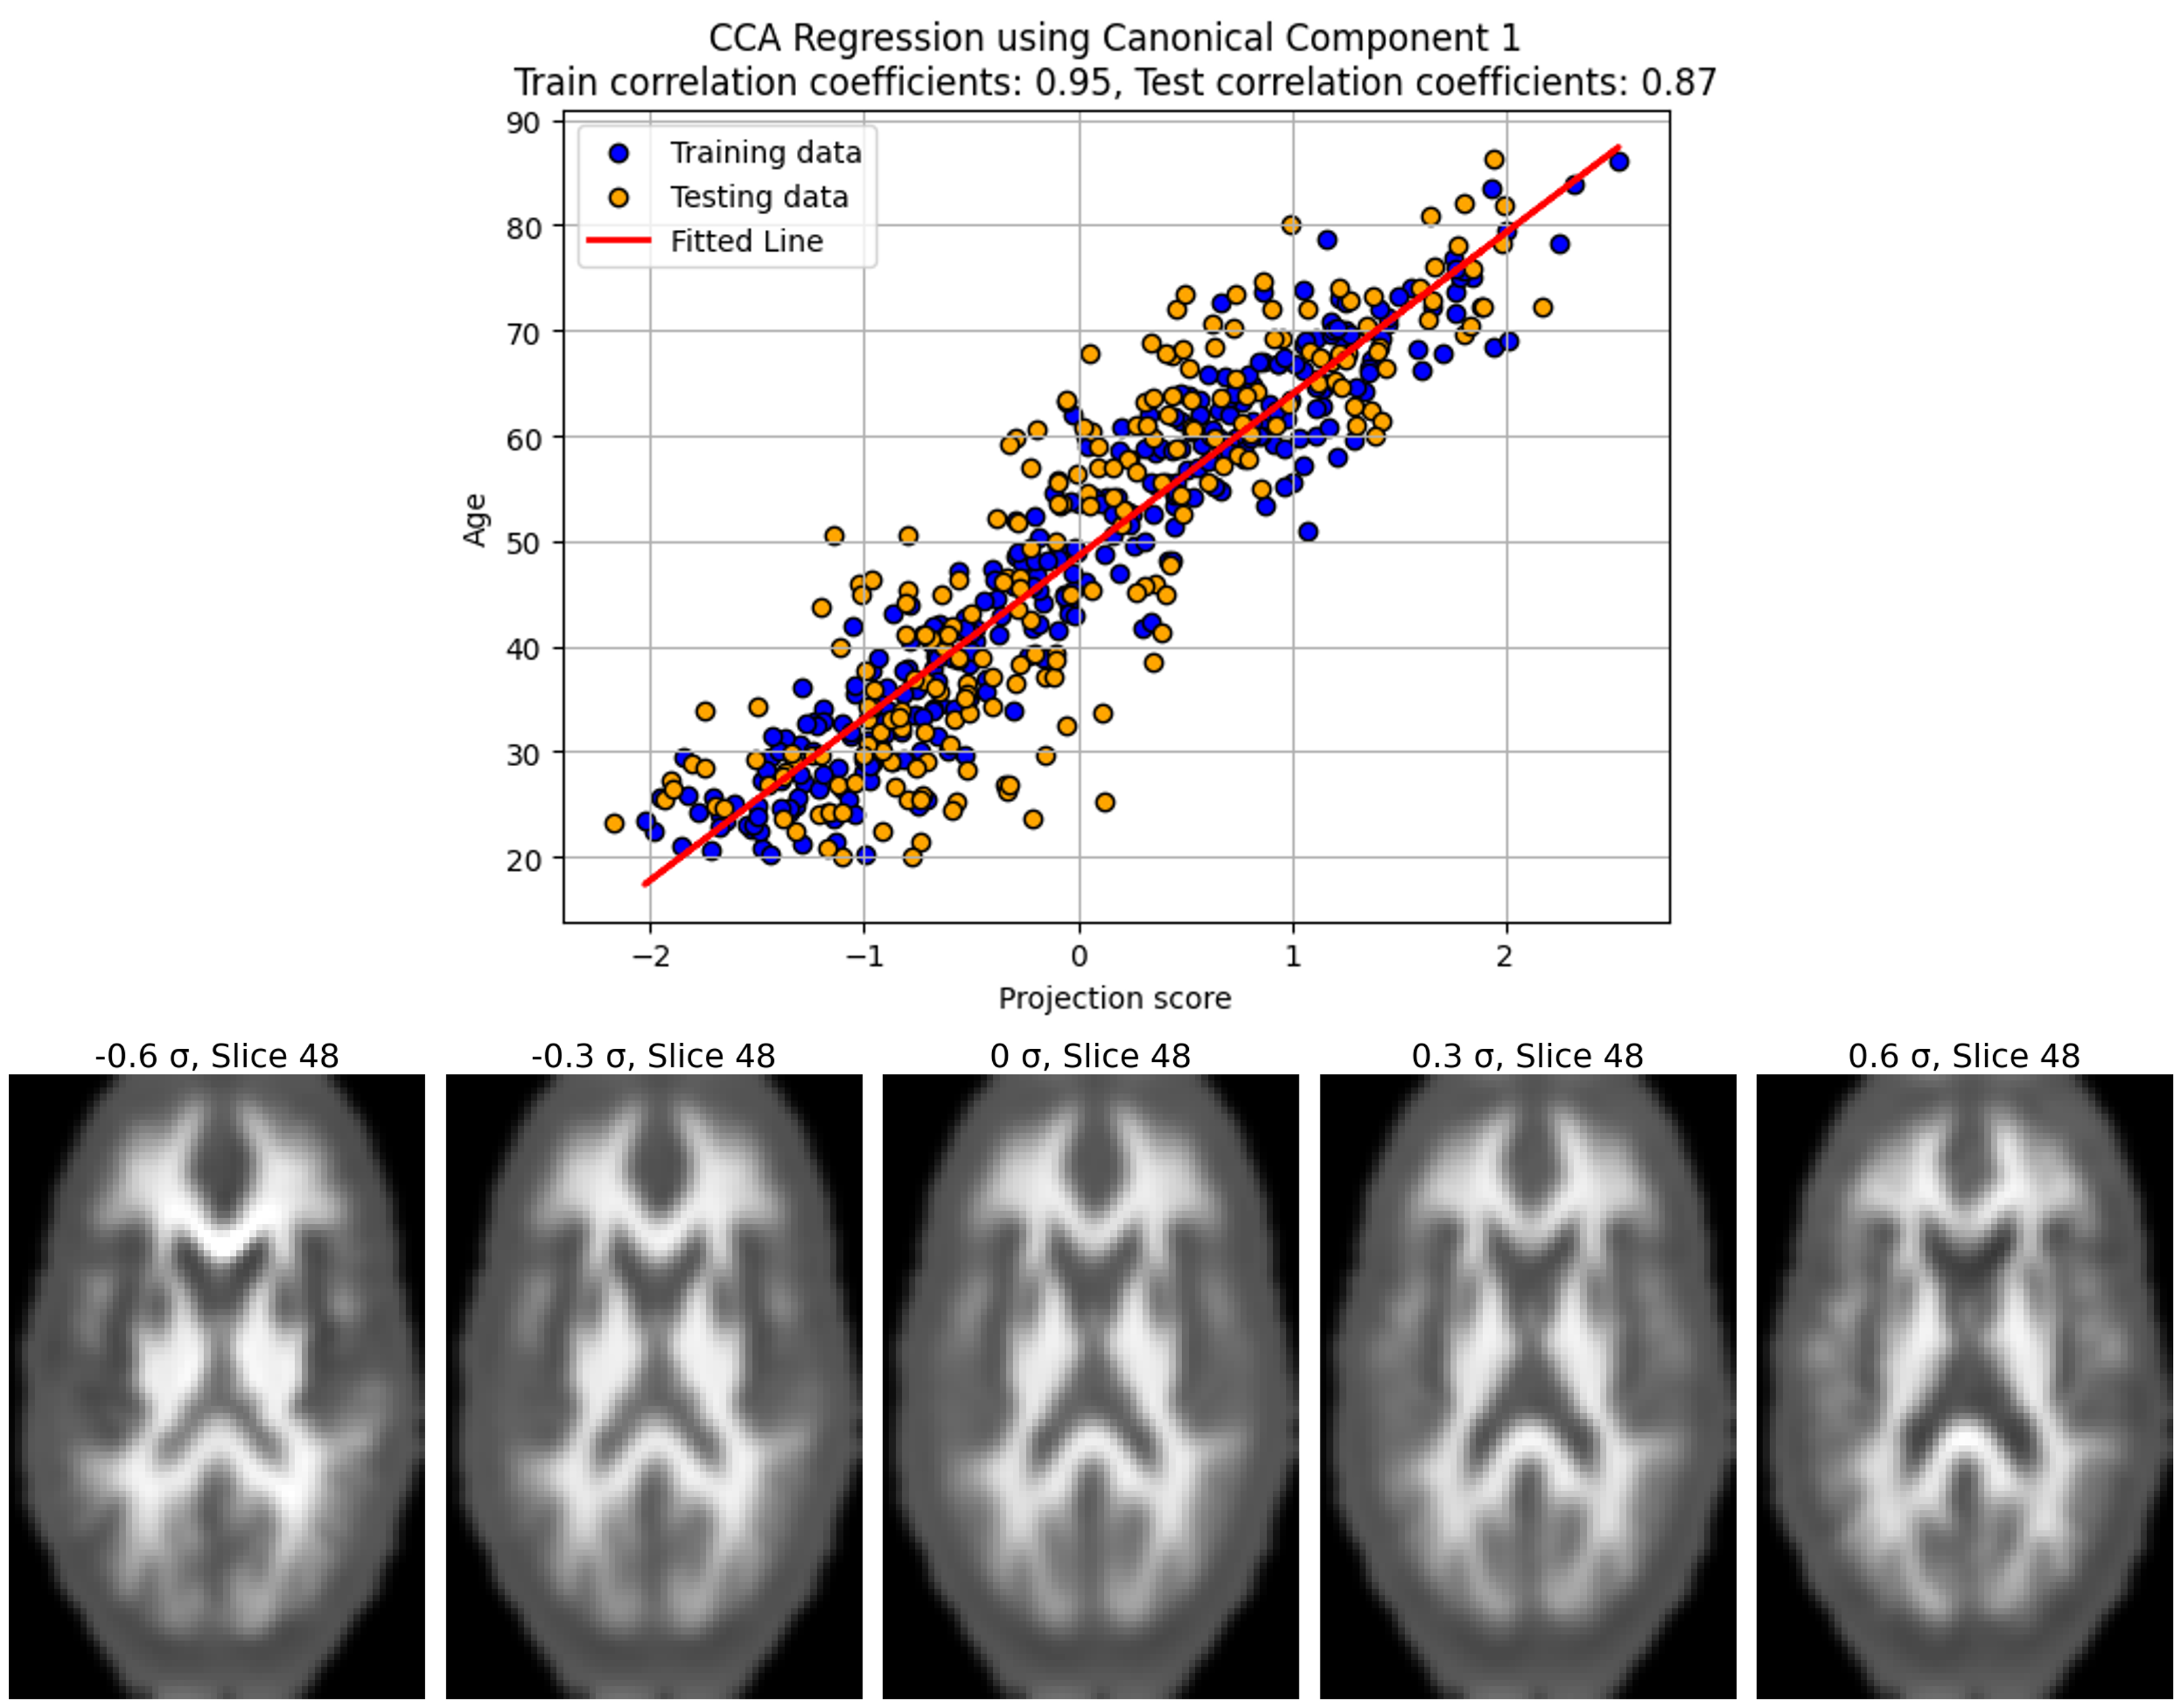
Task: Click the Training data legend label
Action: pos(765,153)
